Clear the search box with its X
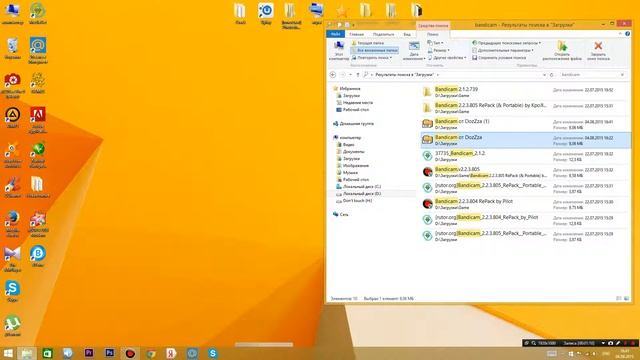Viewport: 640px width, 360px height. tap(622, 75)
